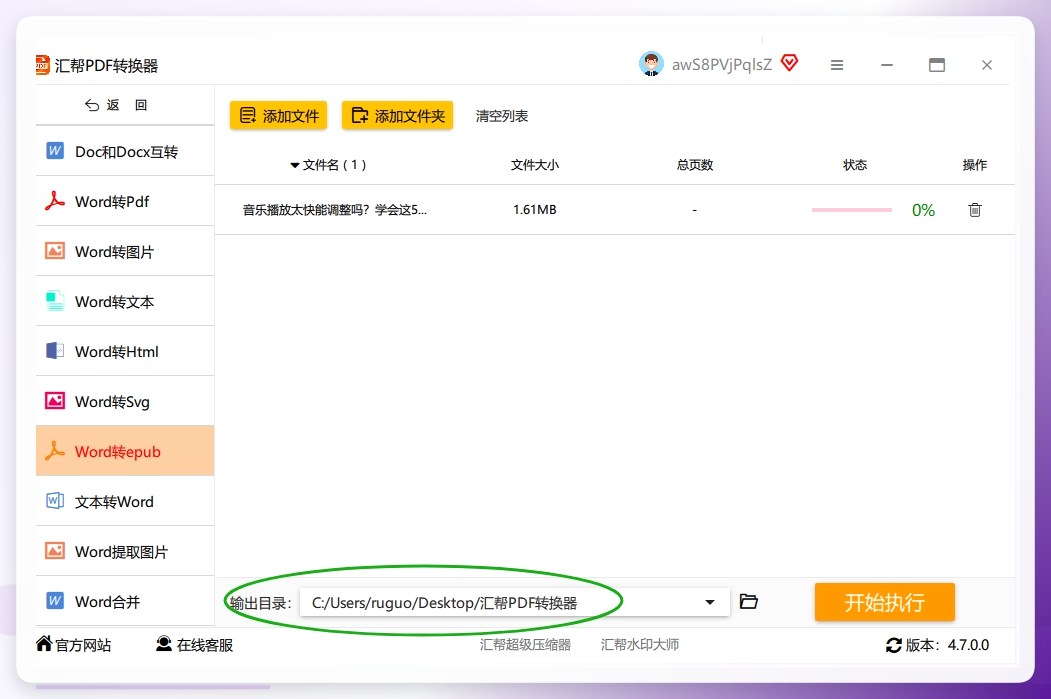Select the file row 音乐播放太快能调整吗
Screen dimensions: 1051x699
[x=615, y=210]
